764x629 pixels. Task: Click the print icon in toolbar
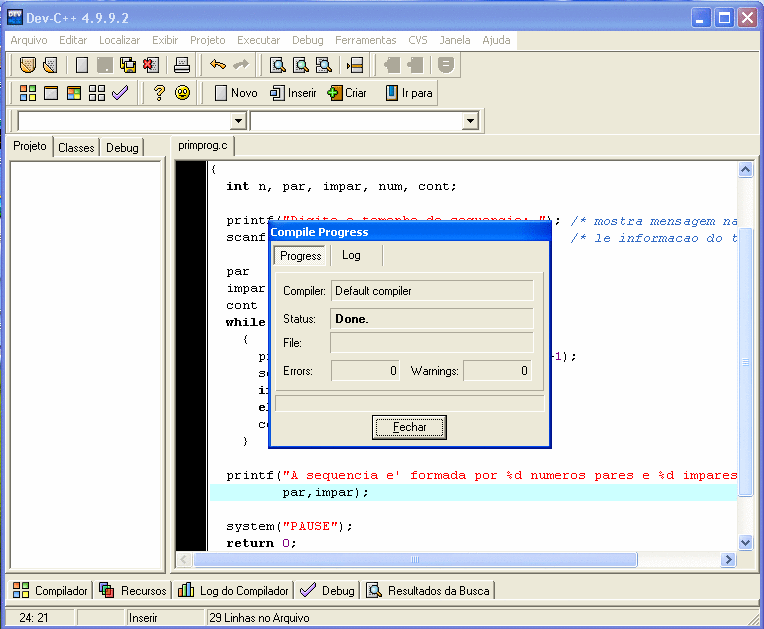pyautogui.click(x=182, y=65)
